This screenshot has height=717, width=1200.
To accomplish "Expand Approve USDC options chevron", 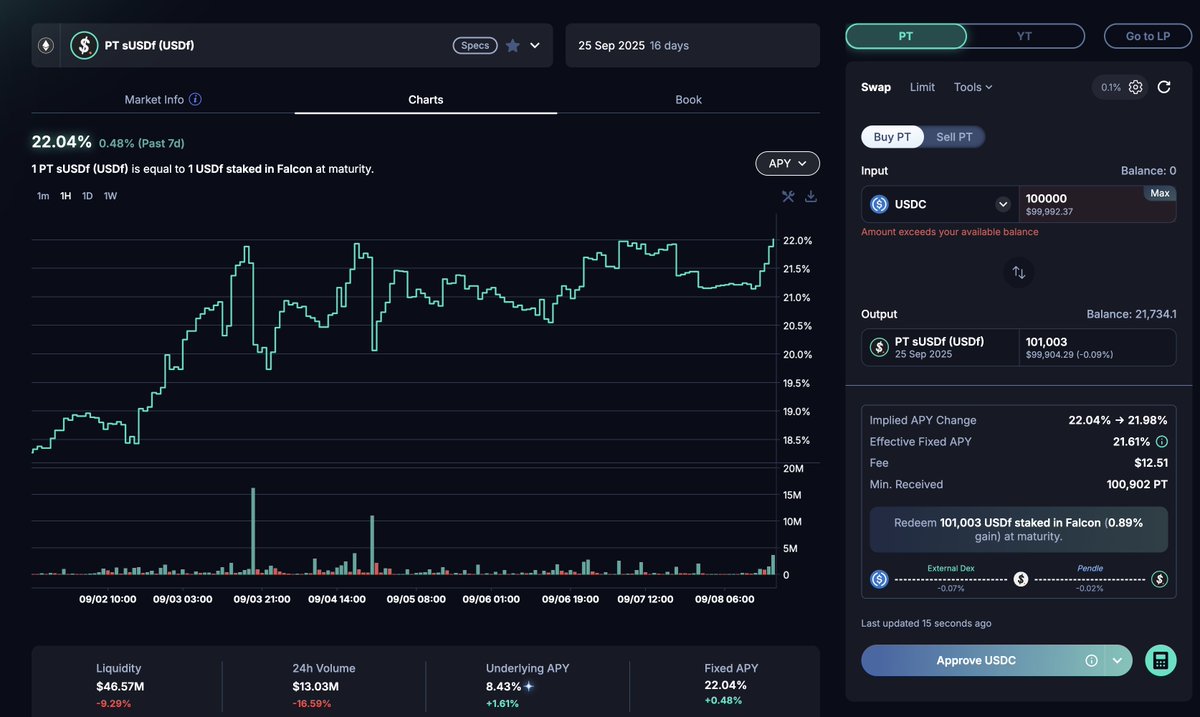I will (1117, 660).
